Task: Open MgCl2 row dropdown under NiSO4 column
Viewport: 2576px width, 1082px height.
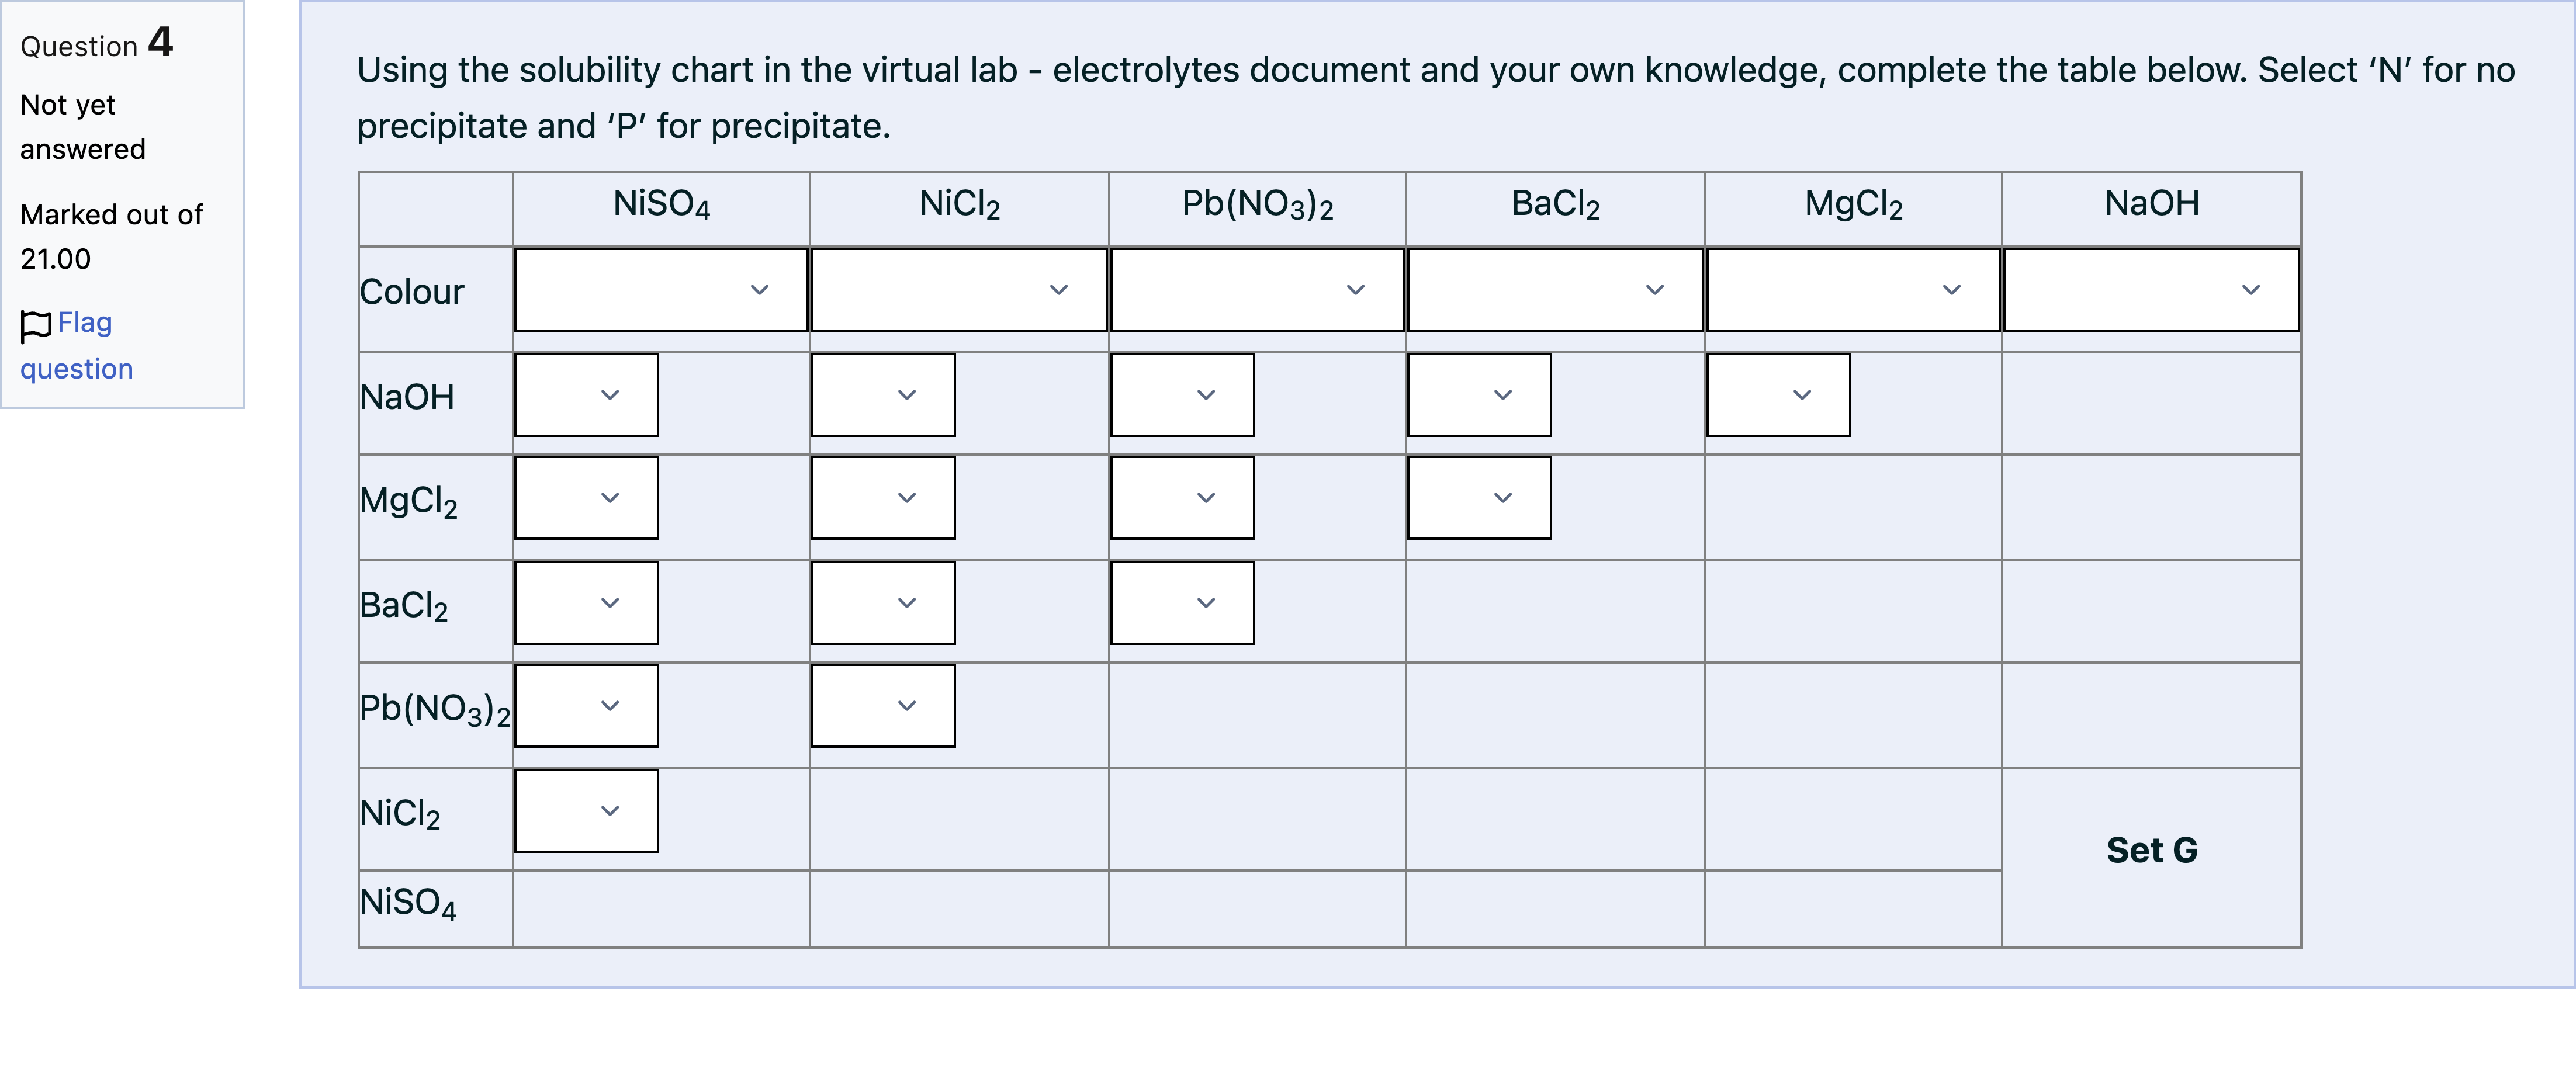Action: click(x=586, y=498)
